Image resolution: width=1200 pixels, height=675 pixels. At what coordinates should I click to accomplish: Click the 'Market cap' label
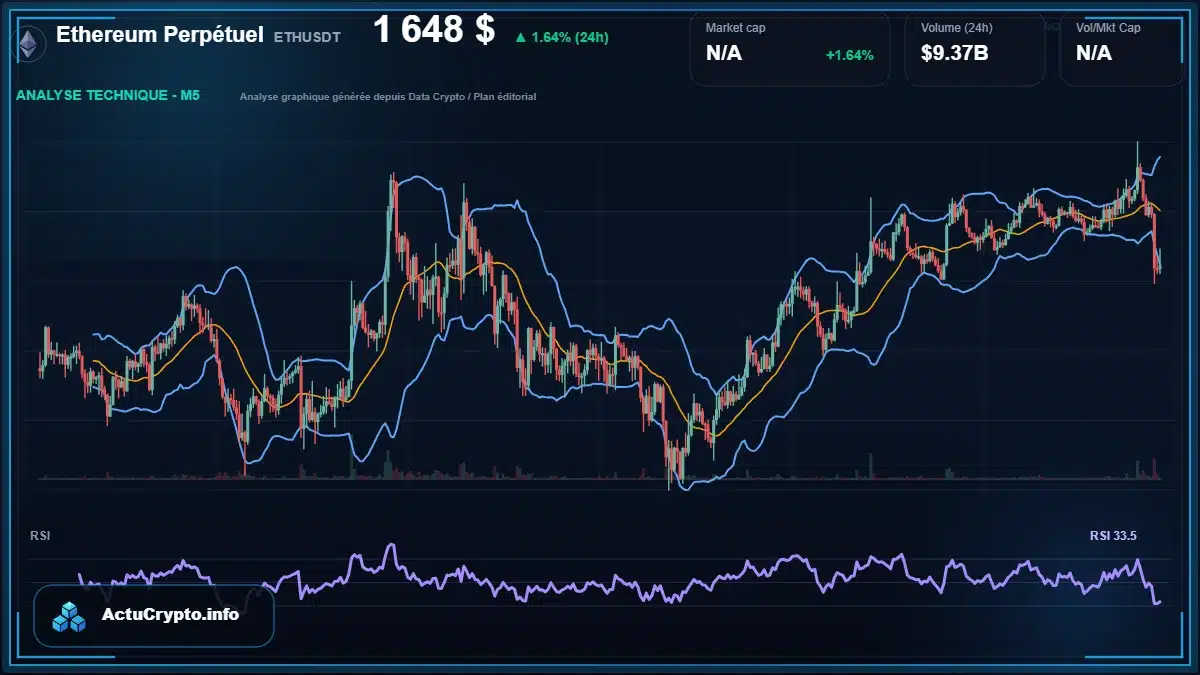click(735, 28)
